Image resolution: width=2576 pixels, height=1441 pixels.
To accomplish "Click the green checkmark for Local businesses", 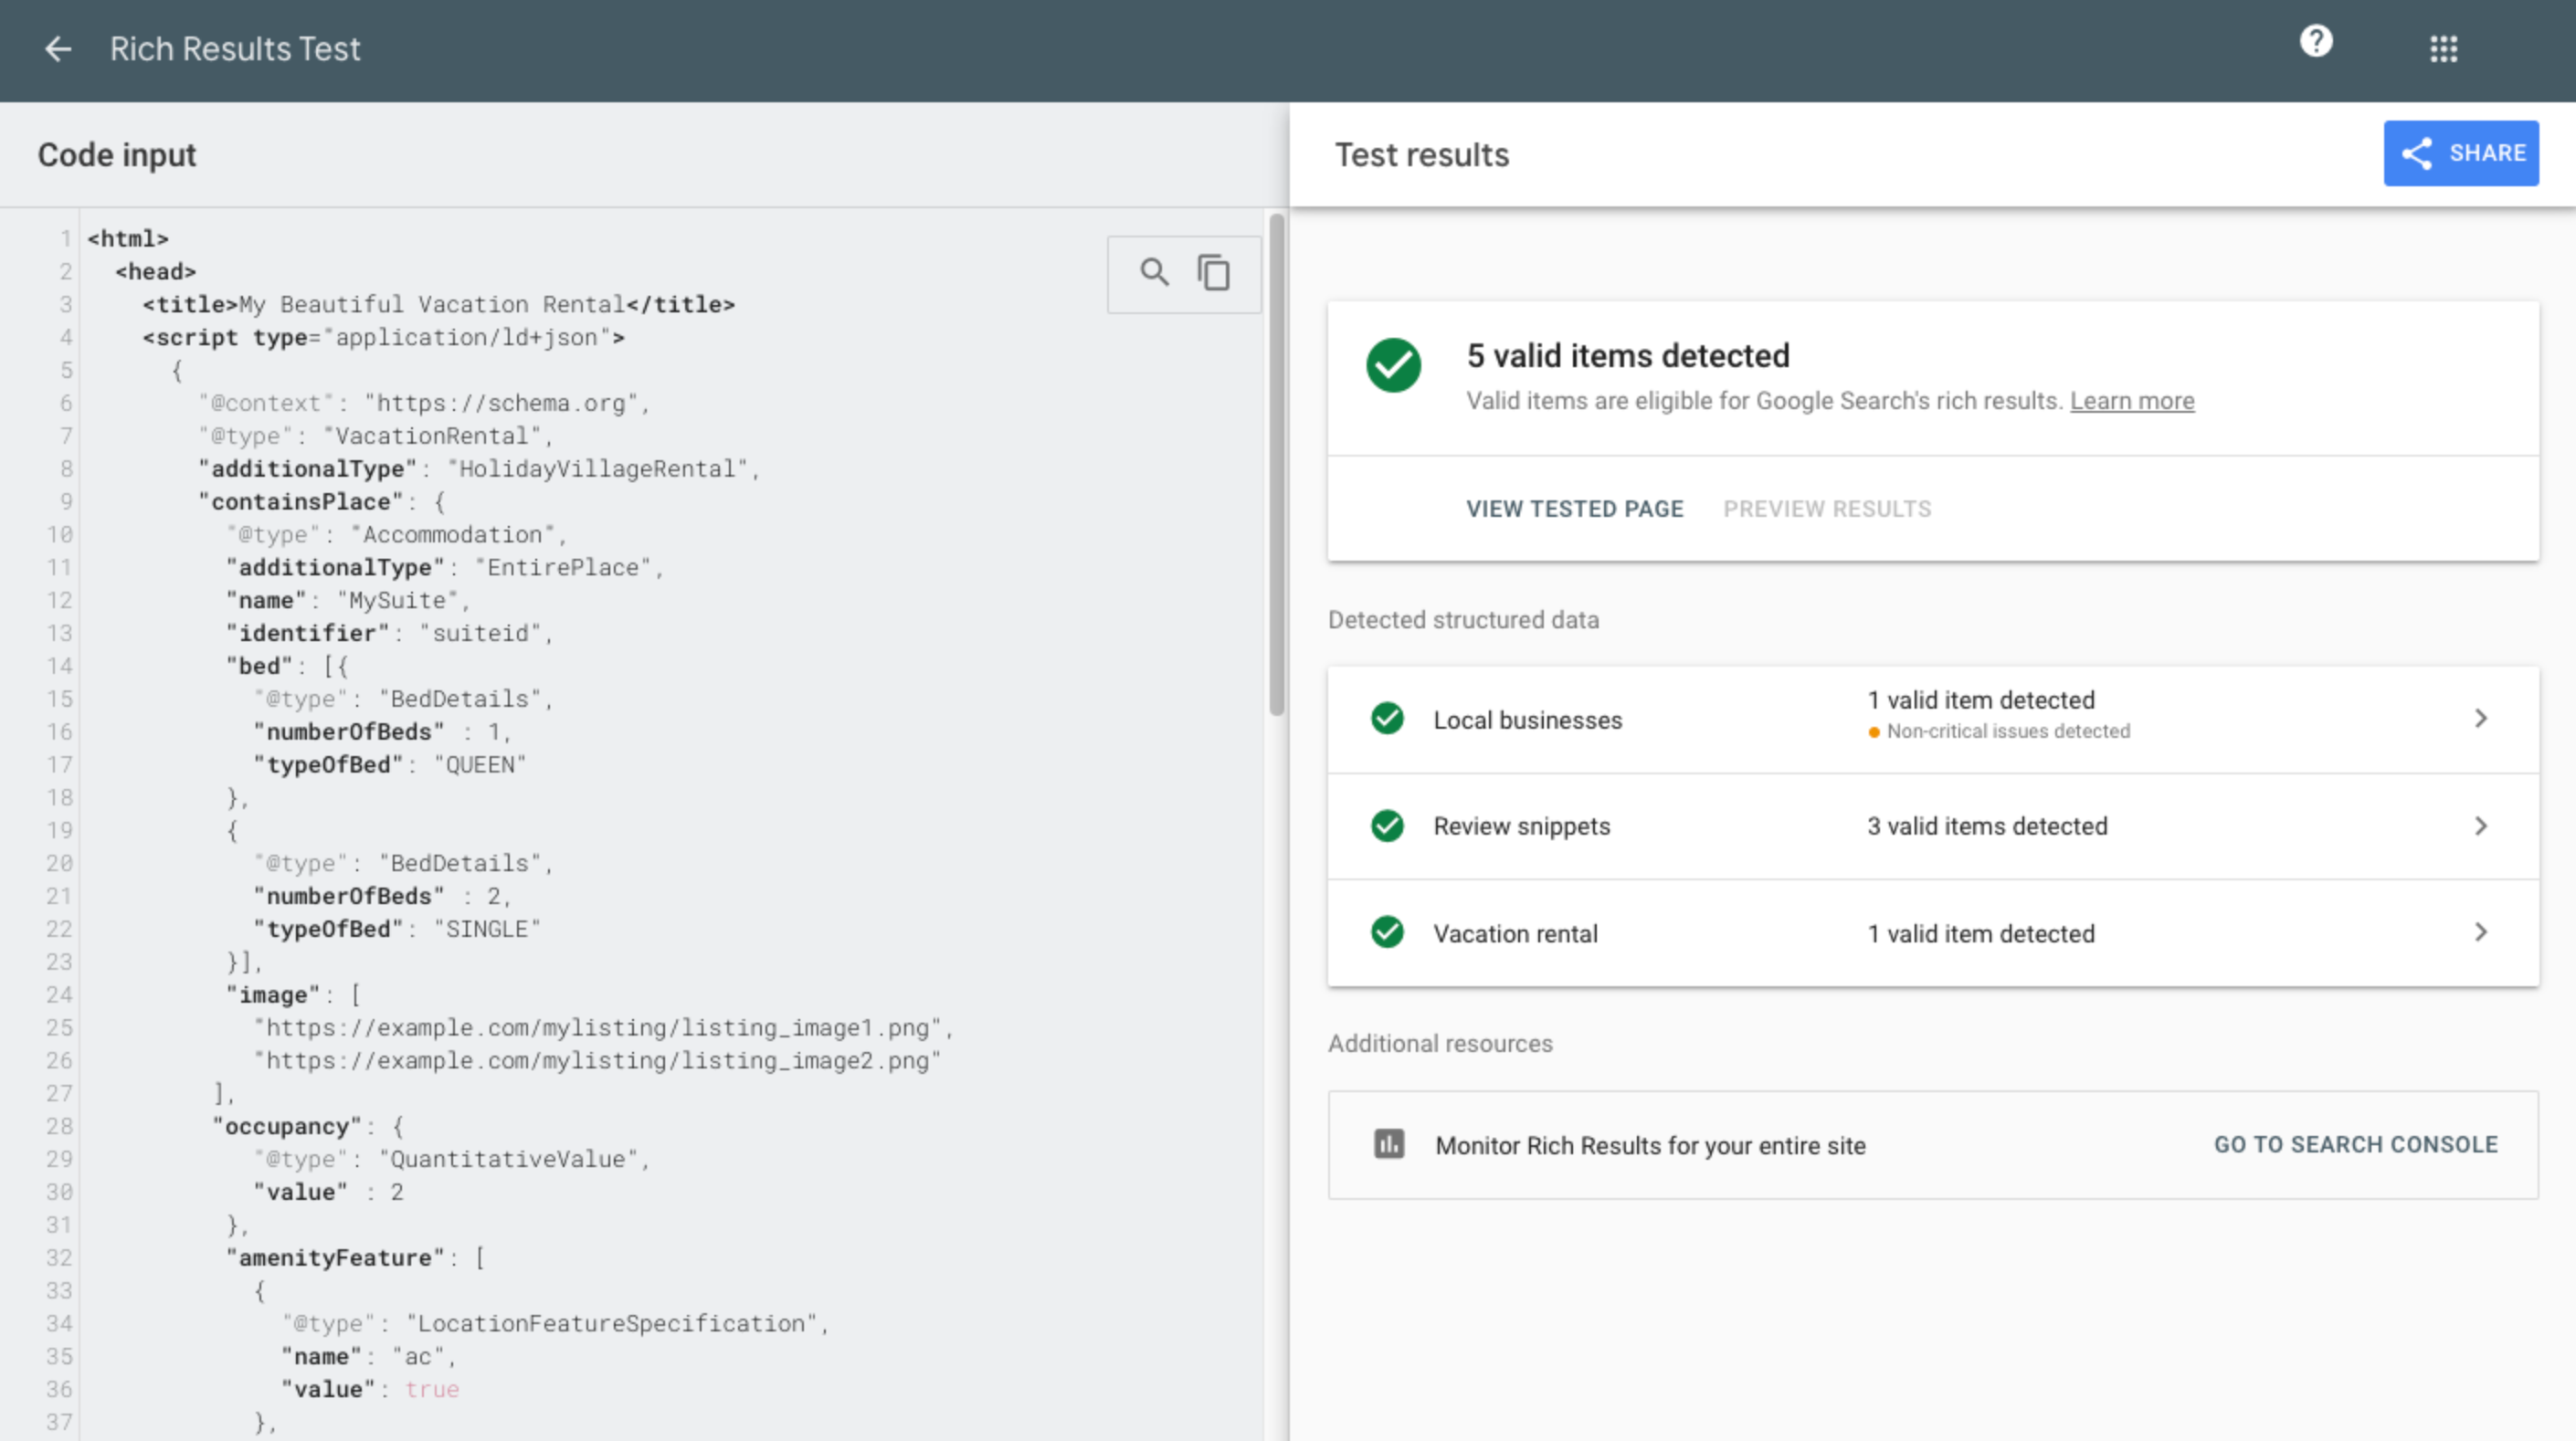I will click(x=1388, y=718).
